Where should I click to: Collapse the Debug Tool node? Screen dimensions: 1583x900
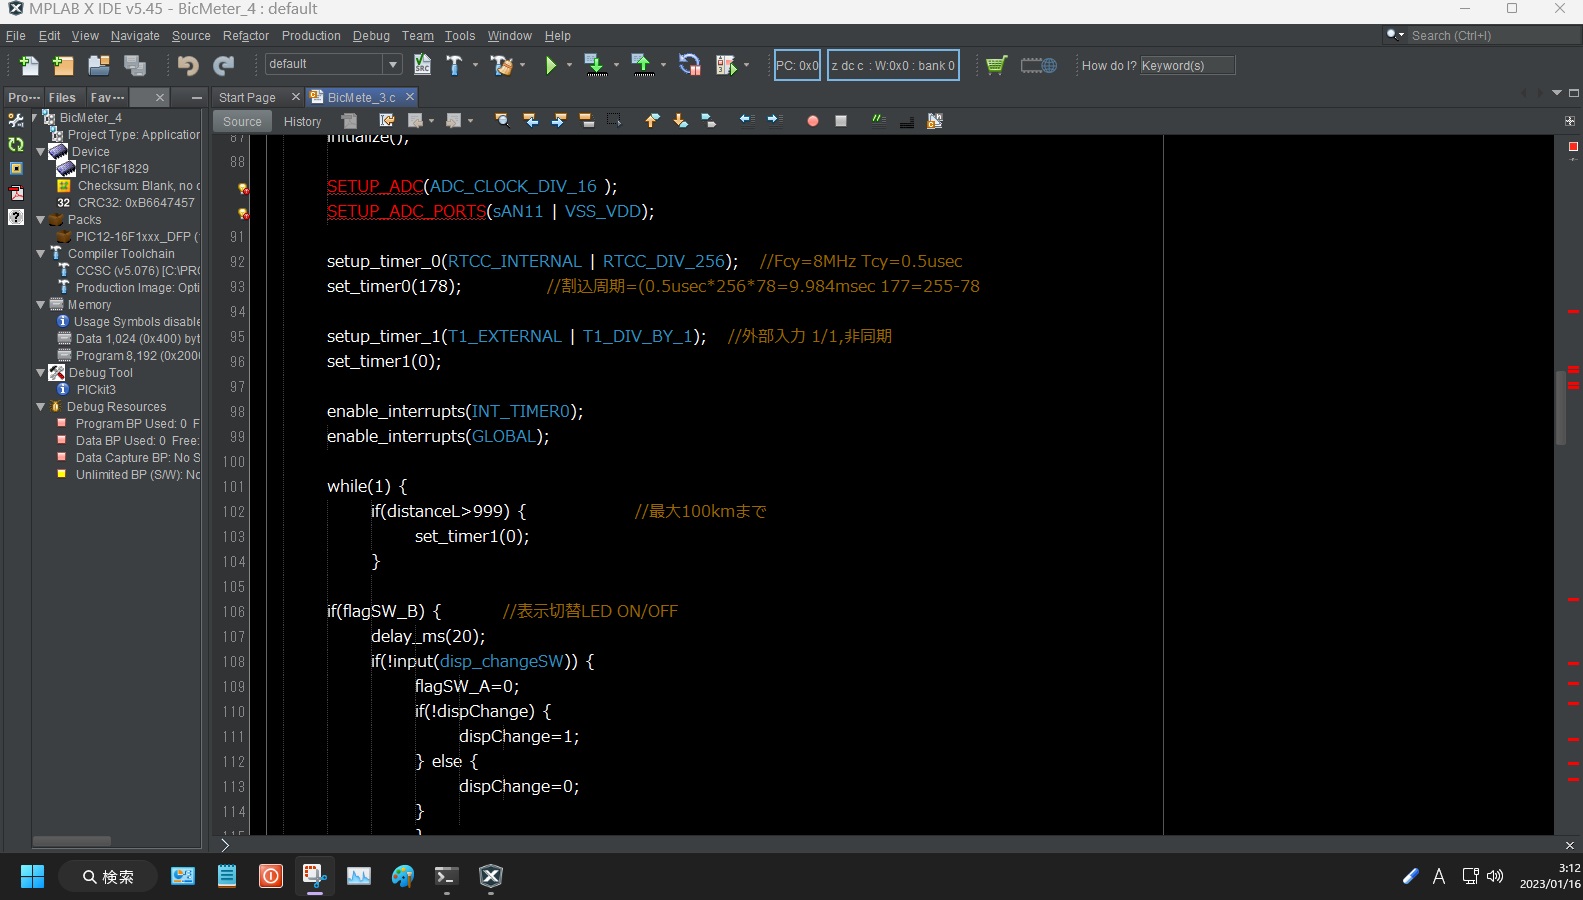click(x=41, y=373)
